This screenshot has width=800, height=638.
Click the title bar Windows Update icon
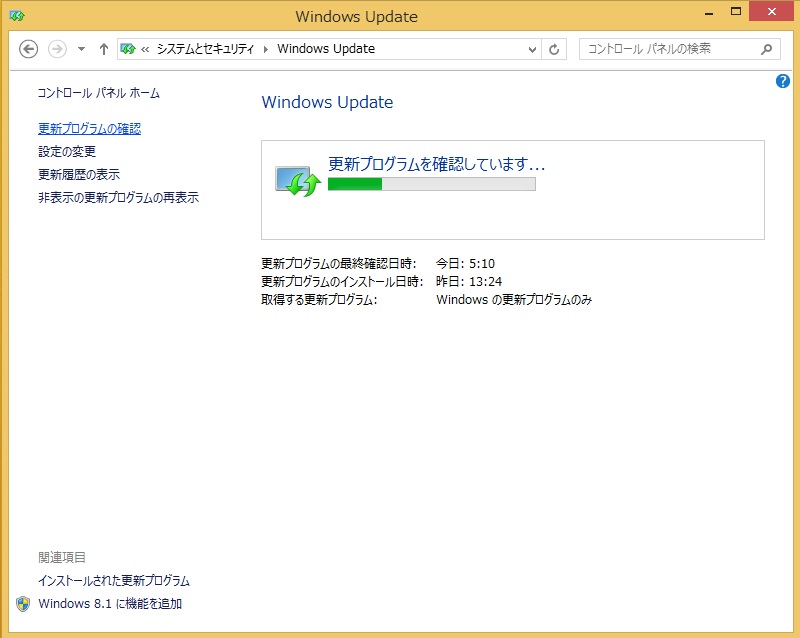[17, 16]
